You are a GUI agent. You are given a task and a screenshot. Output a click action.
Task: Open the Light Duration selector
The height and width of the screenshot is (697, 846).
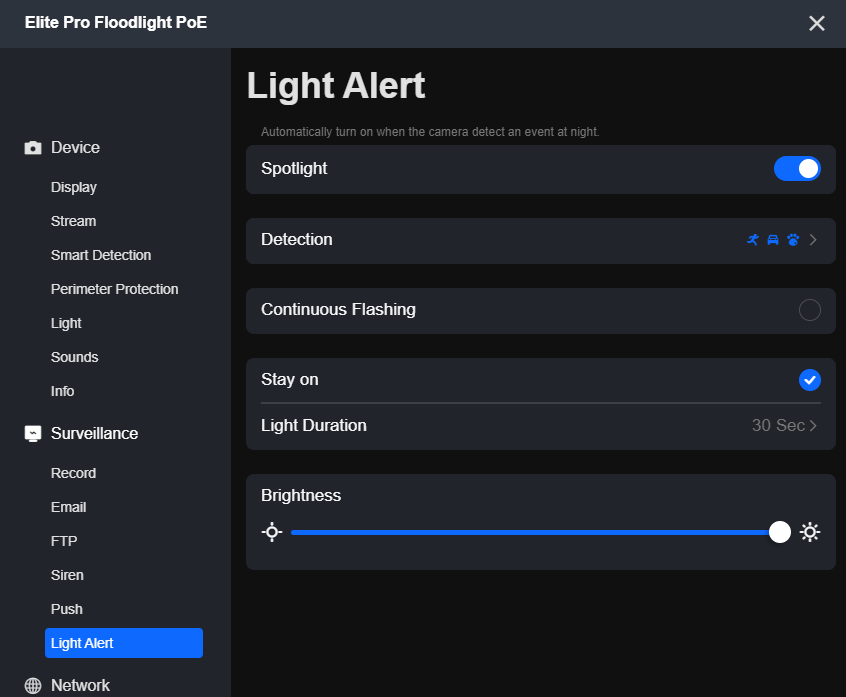point(785,425)
